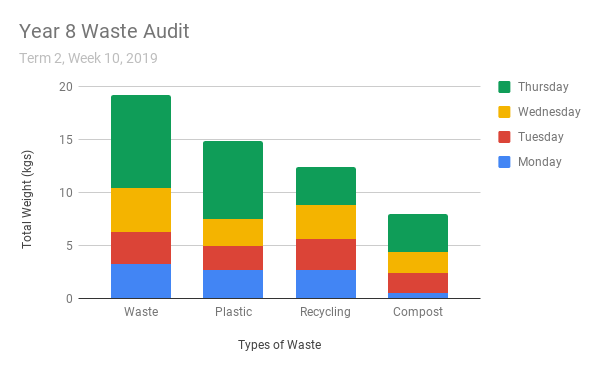Click the Plastic category axis label
This screenshot has width=600, height=371.
(233, 312)
